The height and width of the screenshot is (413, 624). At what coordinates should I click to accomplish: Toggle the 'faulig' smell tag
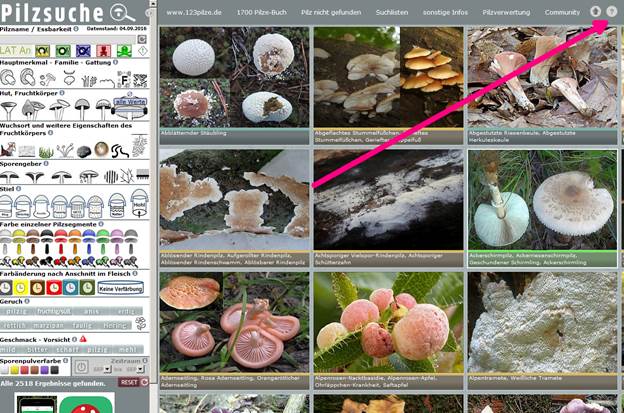(82, 325)
